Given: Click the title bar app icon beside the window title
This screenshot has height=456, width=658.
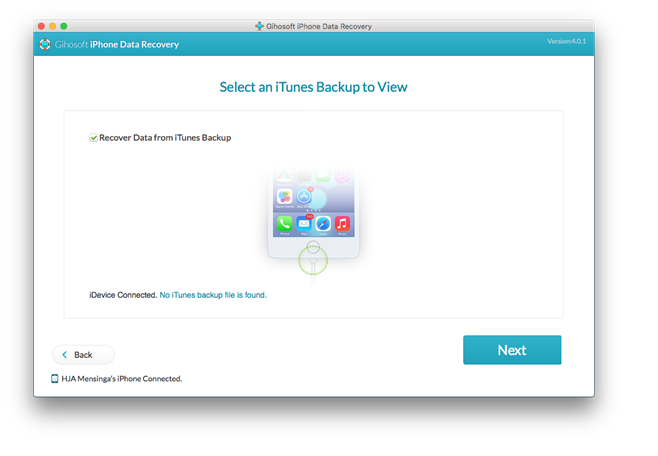Looking at the screenshot, I should tap(260, 25).
